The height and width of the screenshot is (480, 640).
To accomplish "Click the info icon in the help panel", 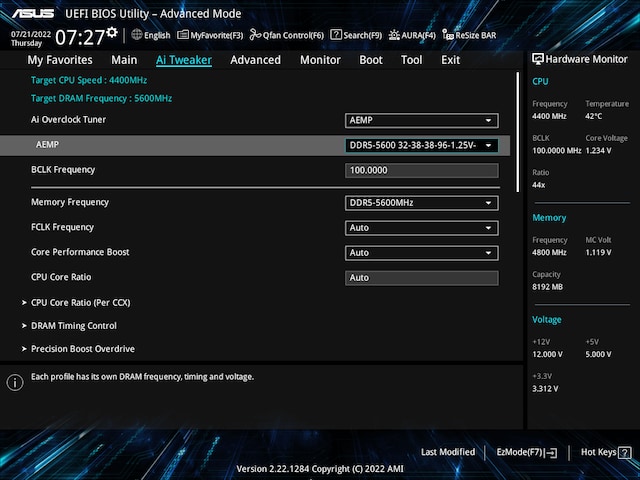I will (x=15, y=382).
